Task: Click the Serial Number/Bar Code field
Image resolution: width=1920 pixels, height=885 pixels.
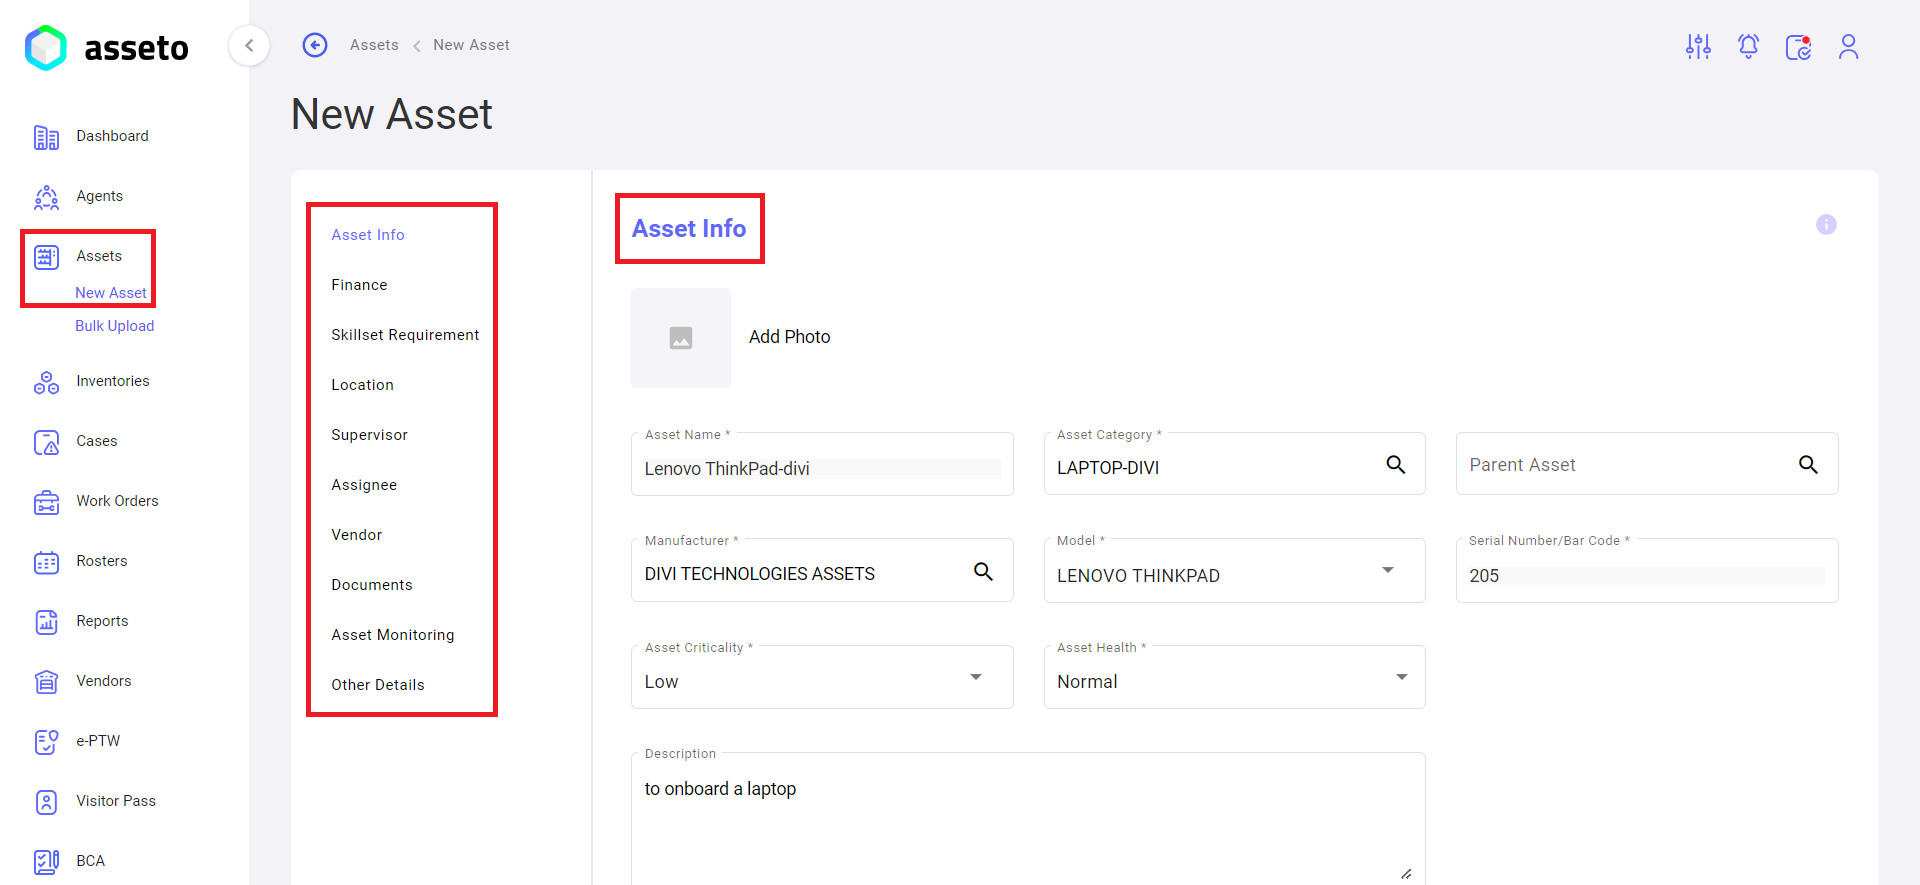Action: point(1647,571)
